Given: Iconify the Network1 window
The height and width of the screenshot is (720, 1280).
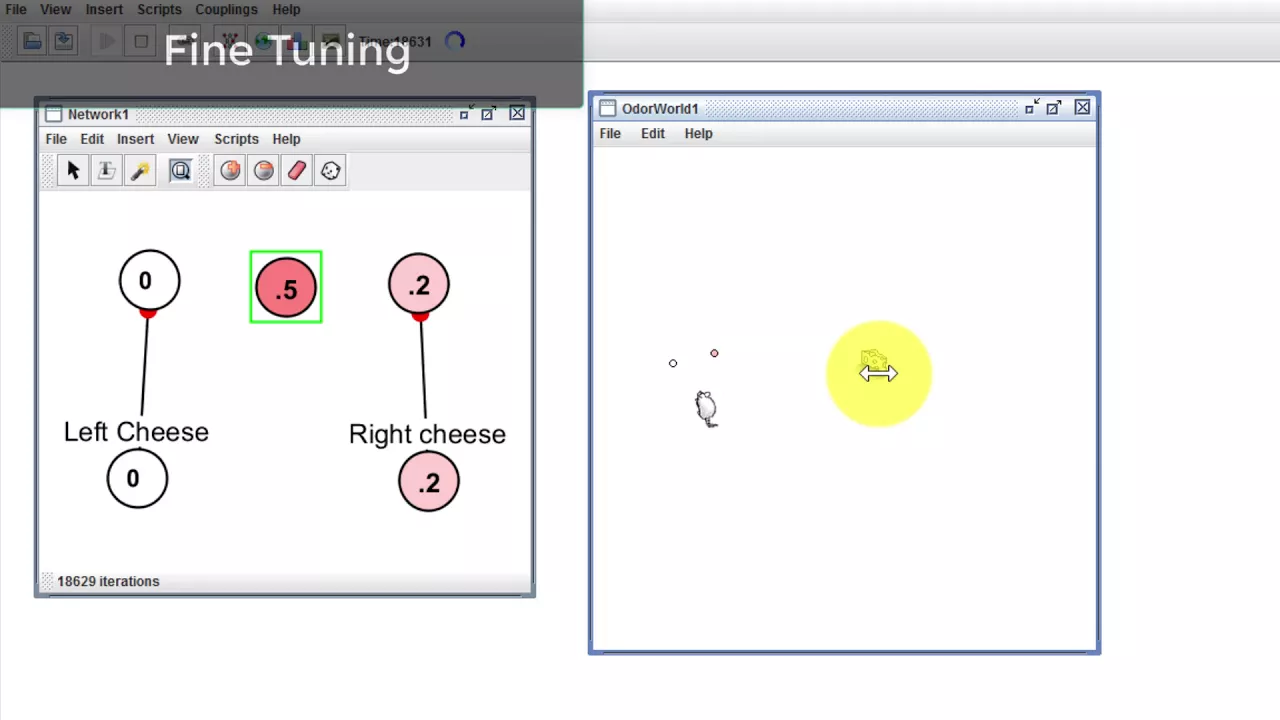Looking at the screenshot, I should [465, 113].
